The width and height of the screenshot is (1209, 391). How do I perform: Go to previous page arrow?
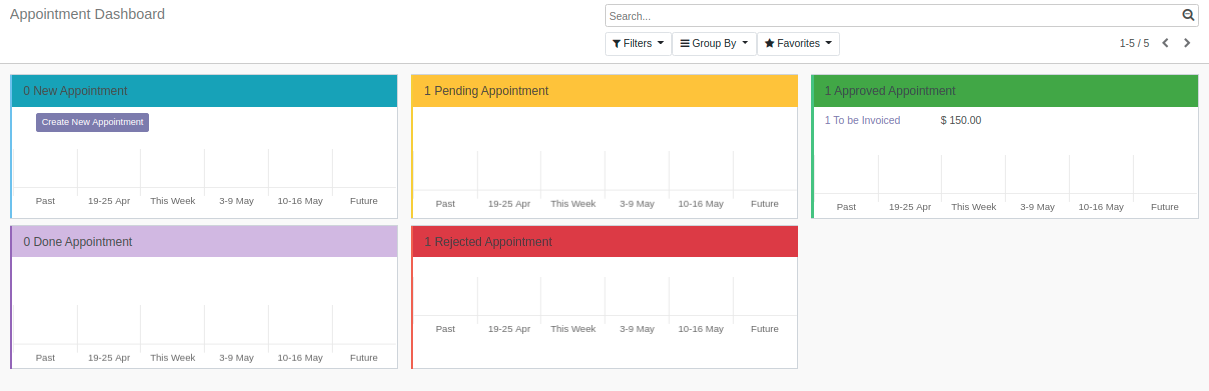pos(1165,43)
